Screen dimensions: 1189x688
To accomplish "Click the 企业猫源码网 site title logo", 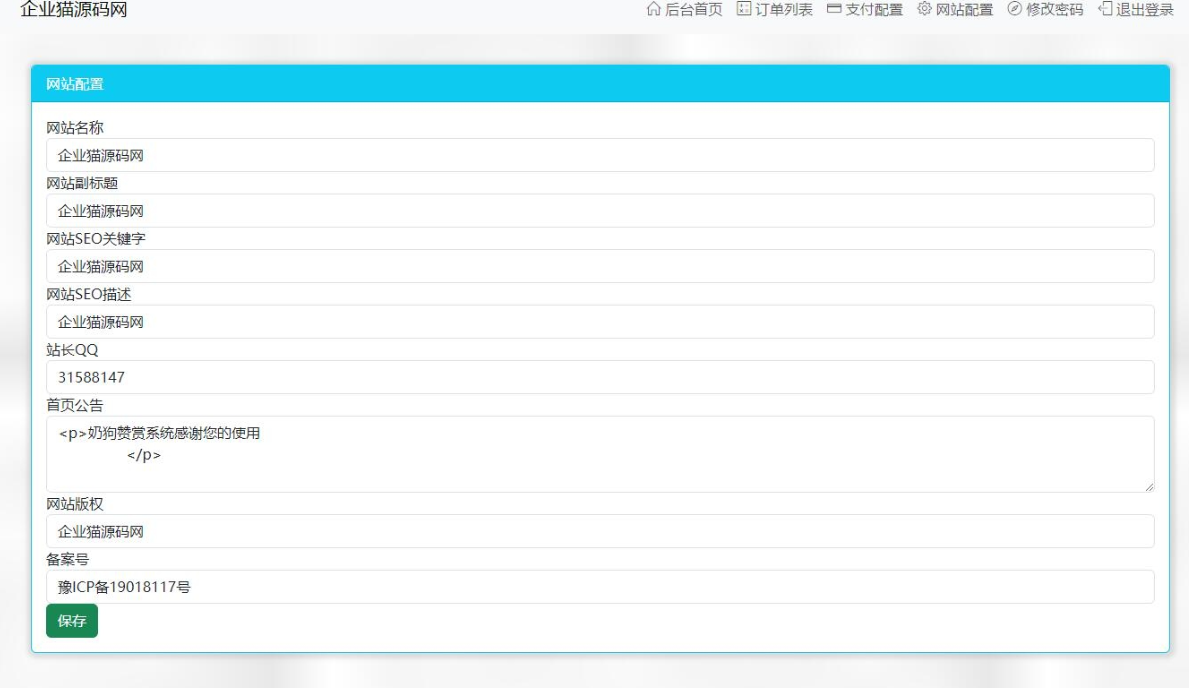I will 74,10.
